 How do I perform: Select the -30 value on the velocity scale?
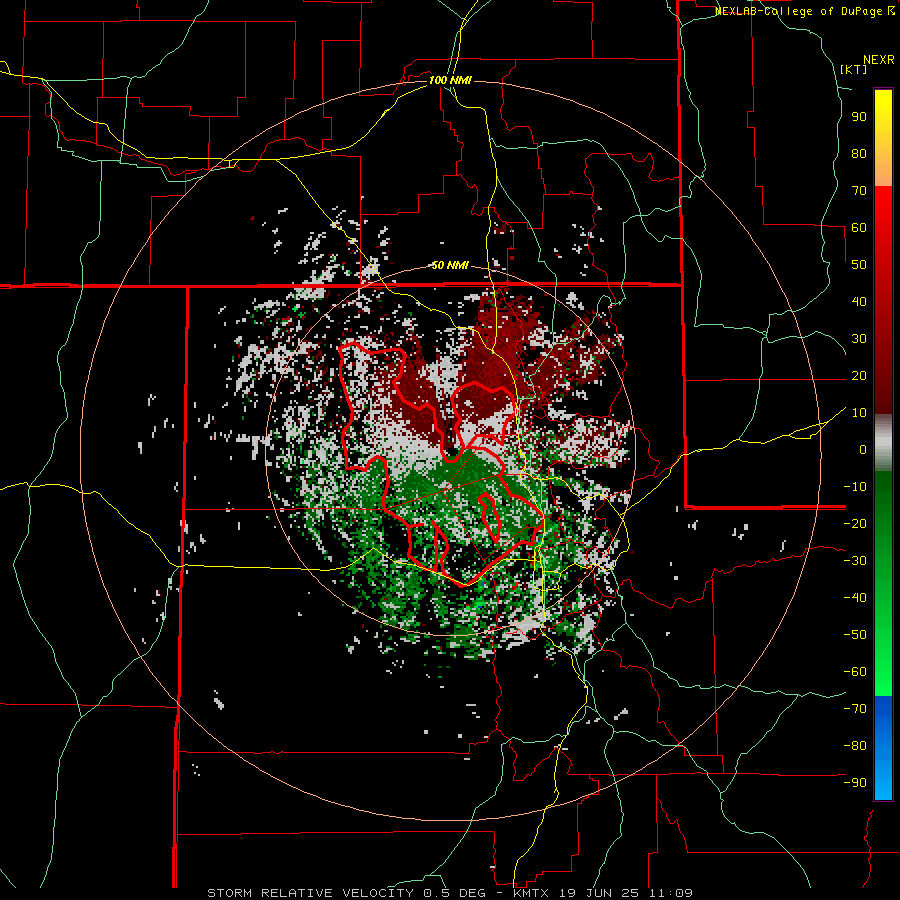pos(855,561)
